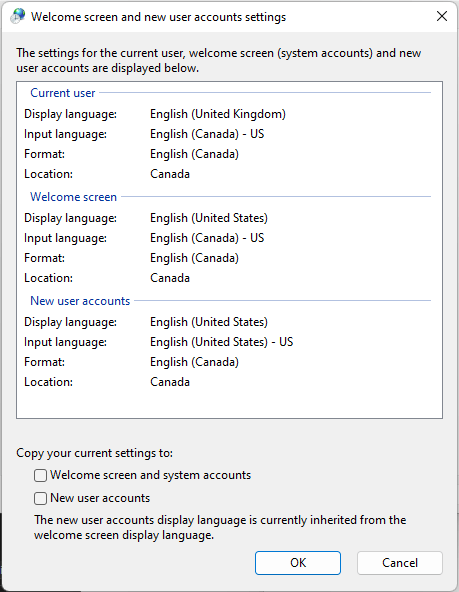Click New user accounts' Format label
This screenshot has width=459, height=592.
[45, 362]
